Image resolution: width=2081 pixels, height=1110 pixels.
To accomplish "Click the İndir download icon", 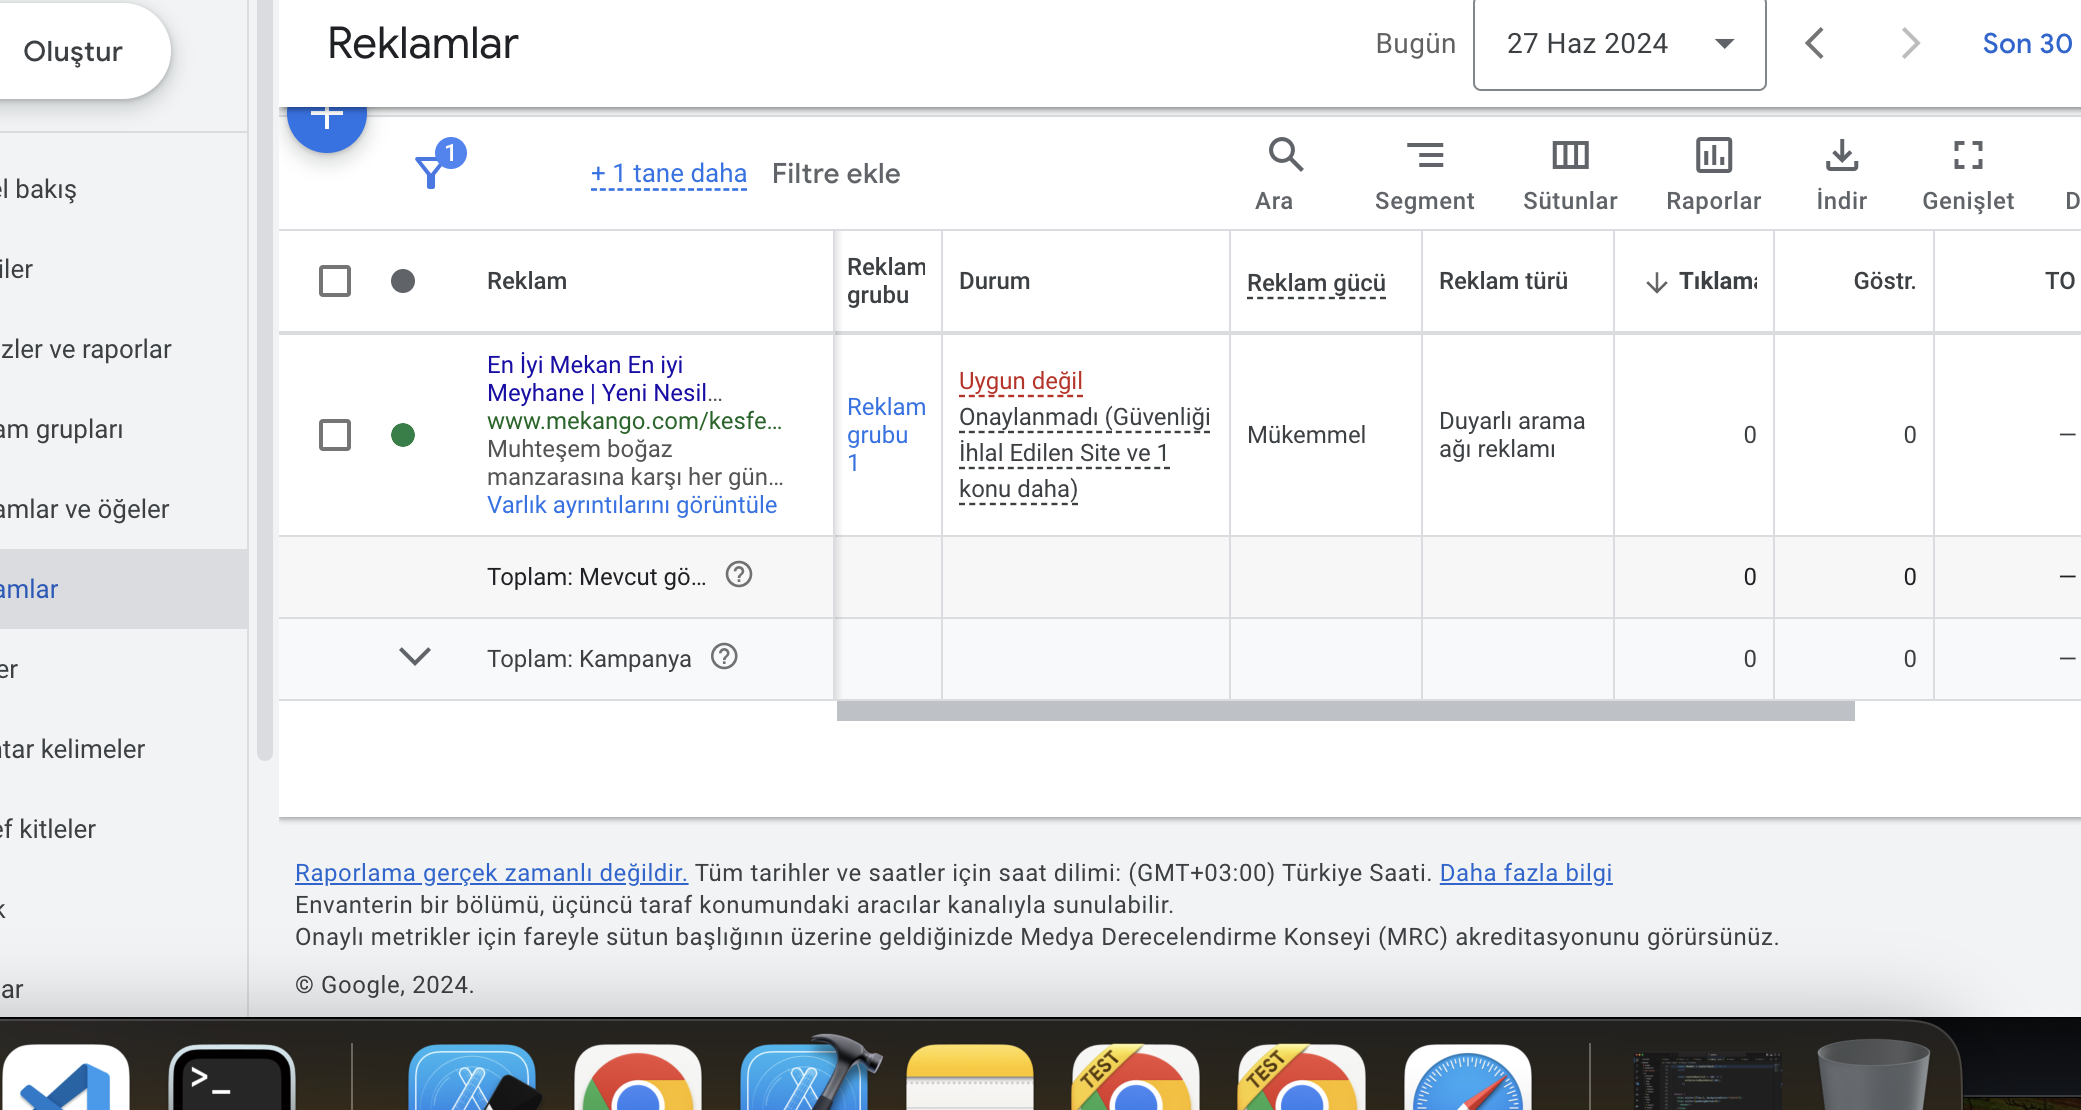I will pyautogui.click(x=1841, y=156).
